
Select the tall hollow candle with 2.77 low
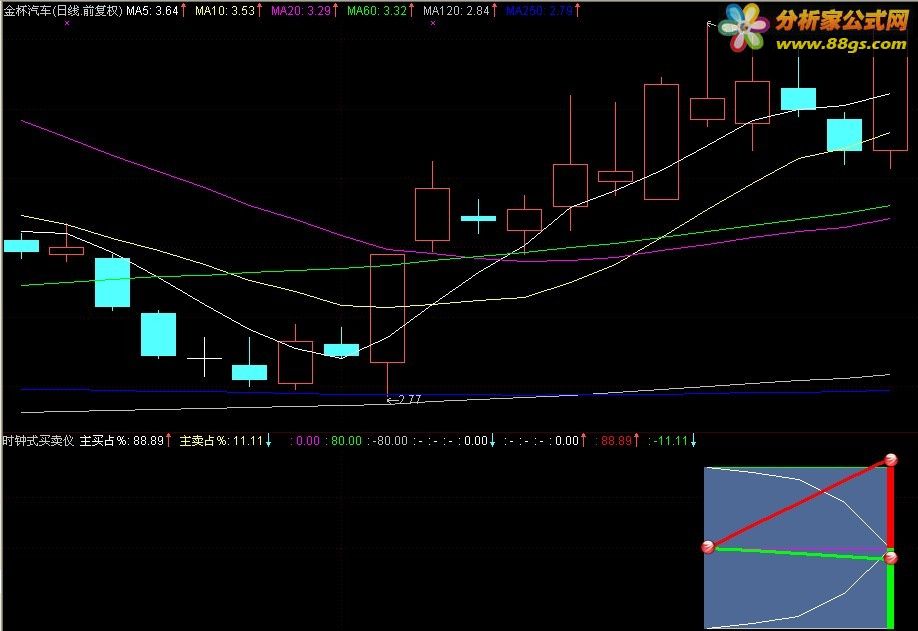pyautogui.click(x=388, y=308)
